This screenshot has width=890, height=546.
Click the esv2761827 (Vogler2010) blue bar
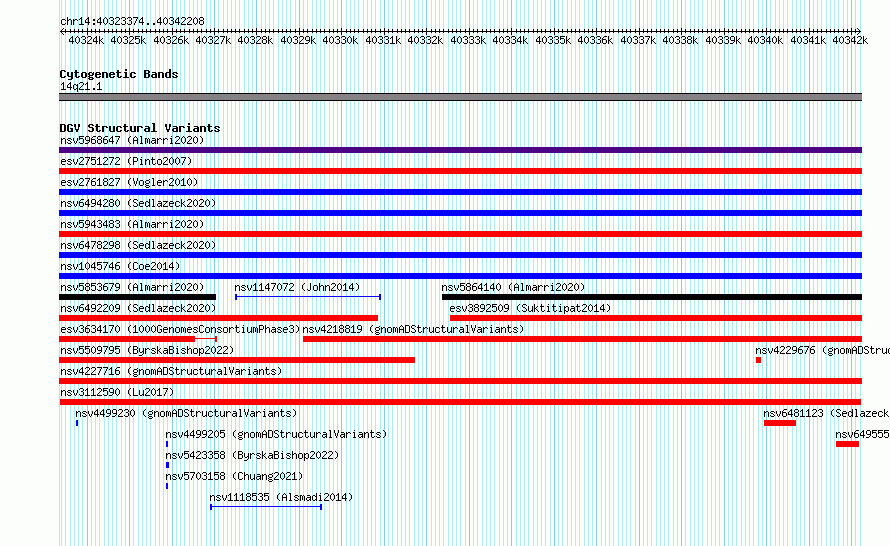pos(460,192)
